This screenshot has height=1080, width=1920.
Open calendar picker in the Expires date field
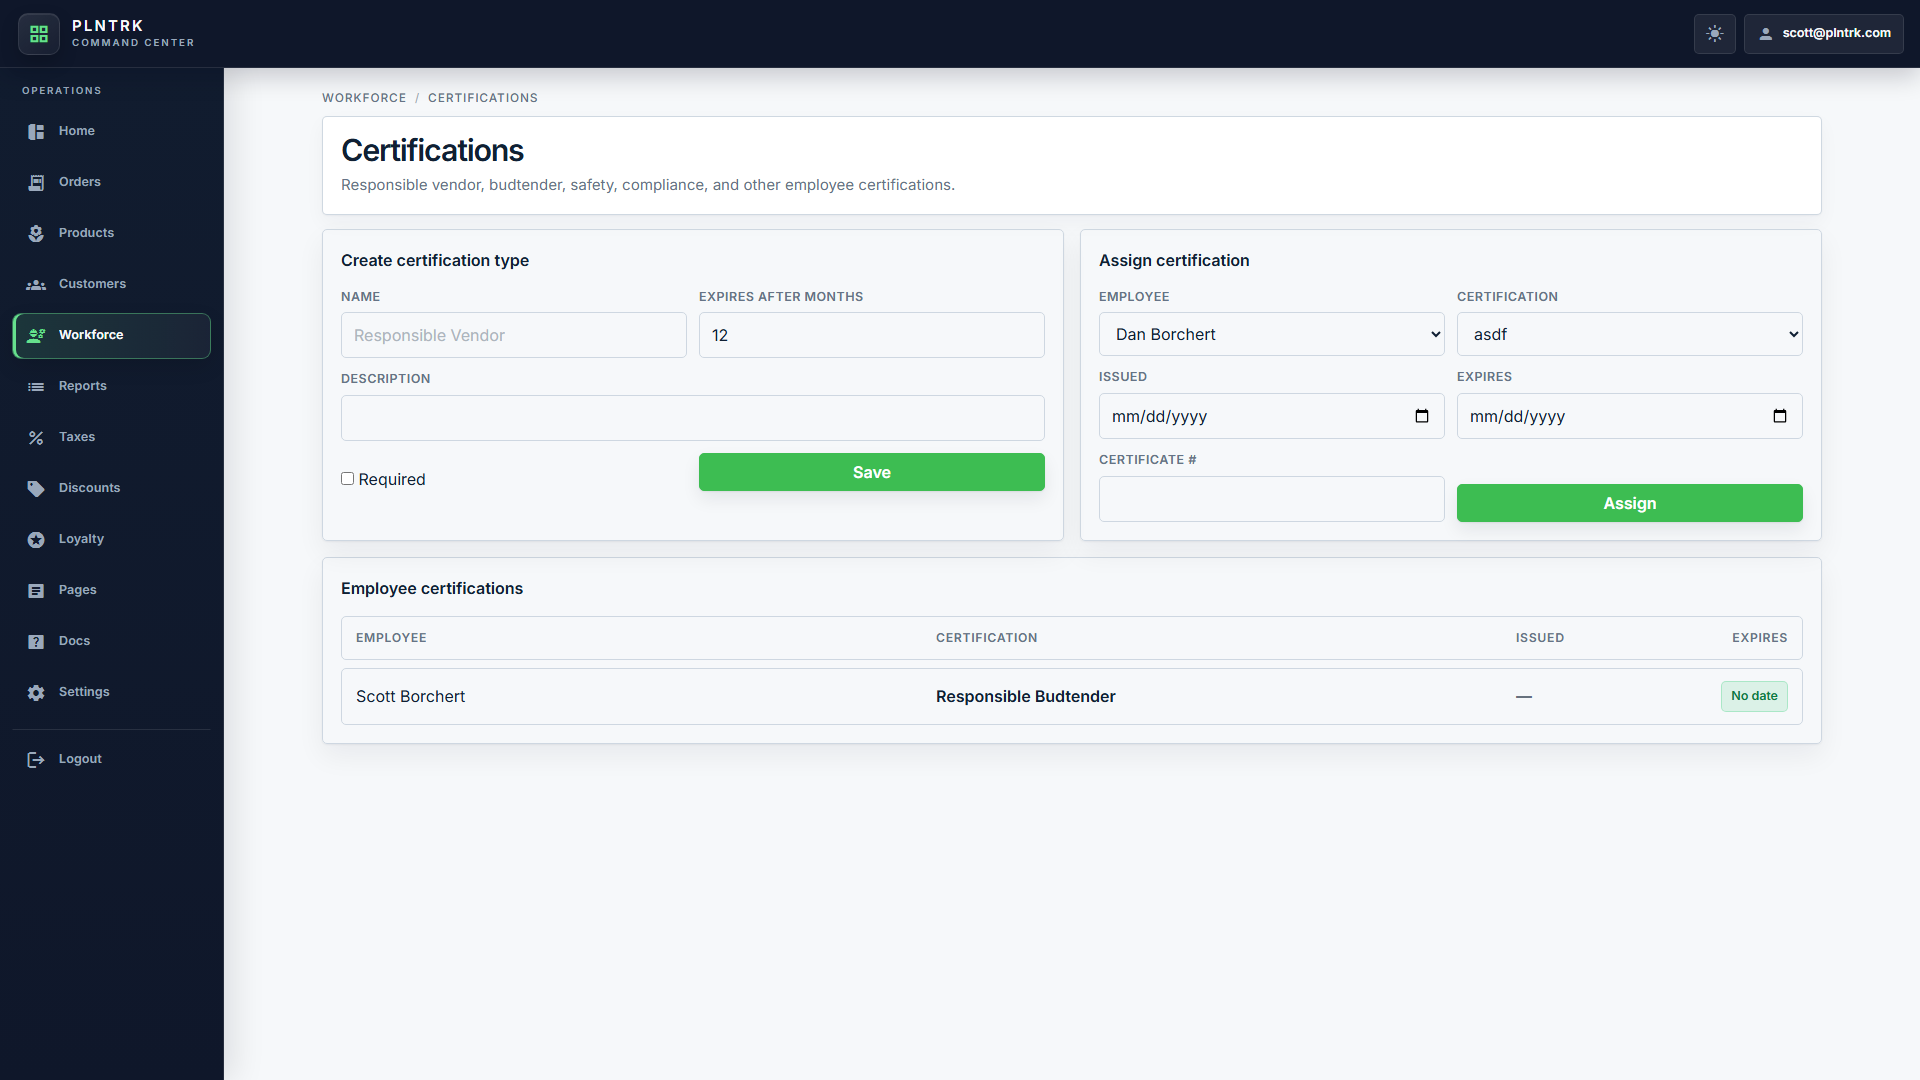(1780, 416)
